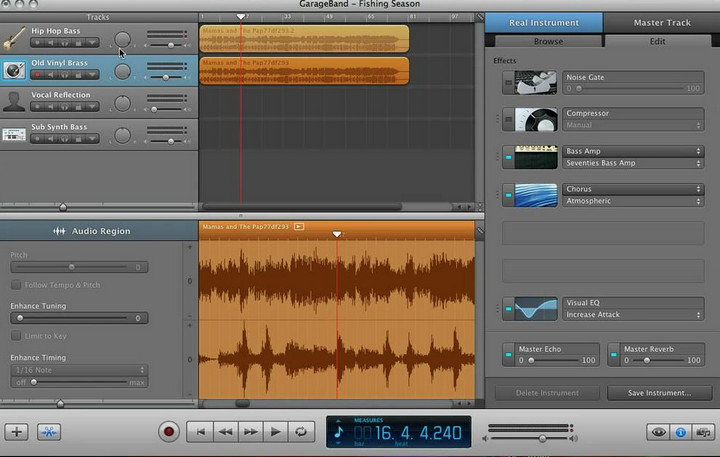Image resolution: width=720 pixels, height=457 pixels.
Task: Open the Seventies Bass Amp preset dropdown
Action: pos(632,163)
